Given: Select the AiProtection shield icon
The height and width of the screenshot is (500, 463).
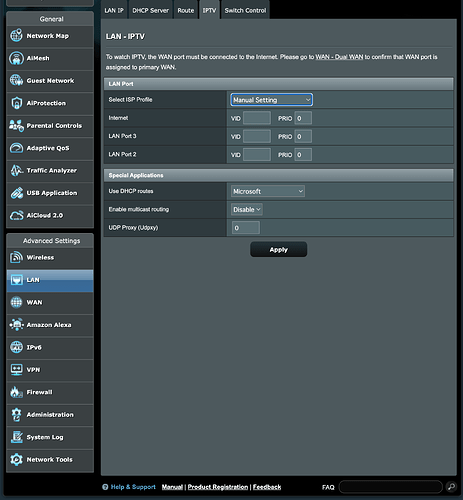Looking at the screenshot, I should (x=16, y=103).
